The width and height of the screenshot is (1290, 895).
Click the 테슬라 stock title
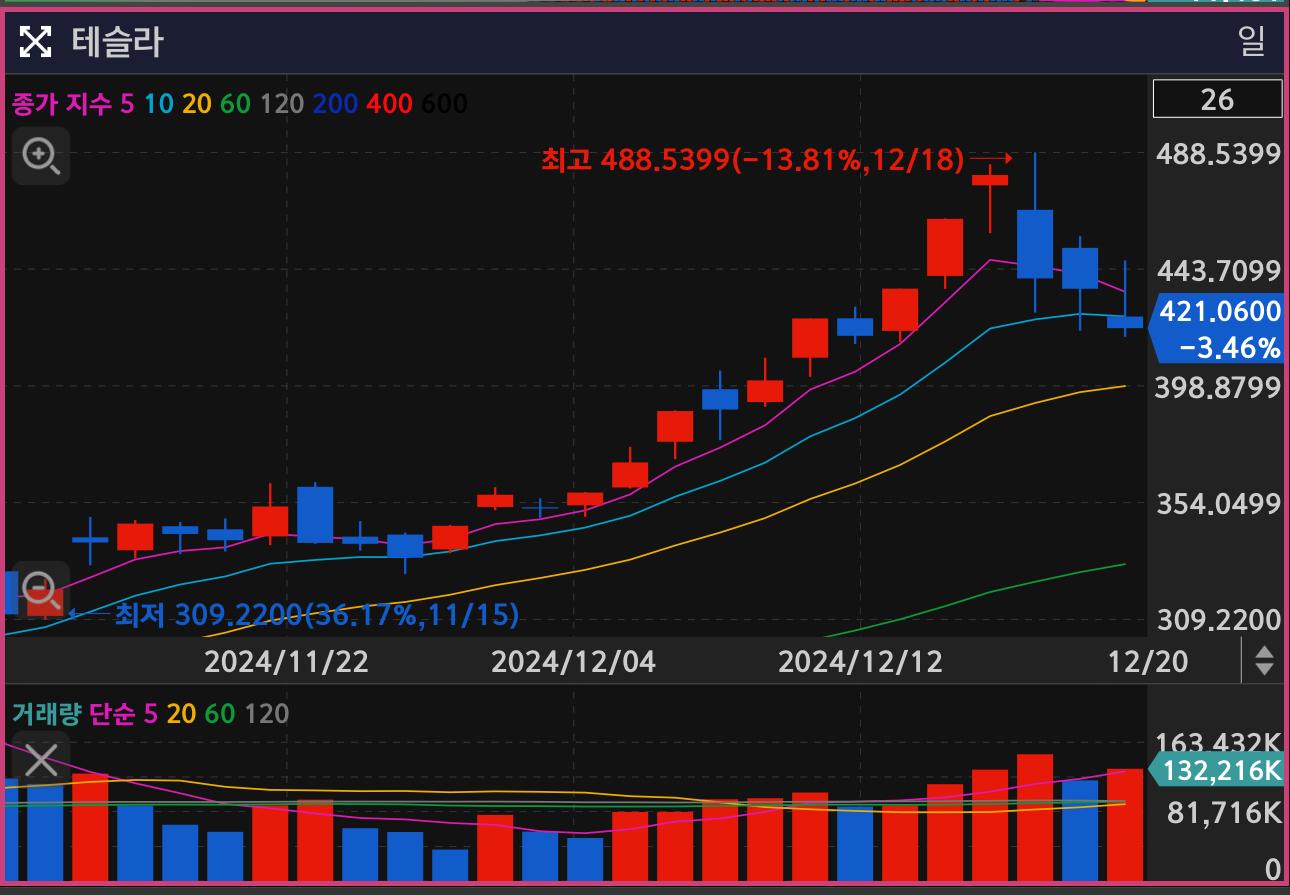point(117,42)
